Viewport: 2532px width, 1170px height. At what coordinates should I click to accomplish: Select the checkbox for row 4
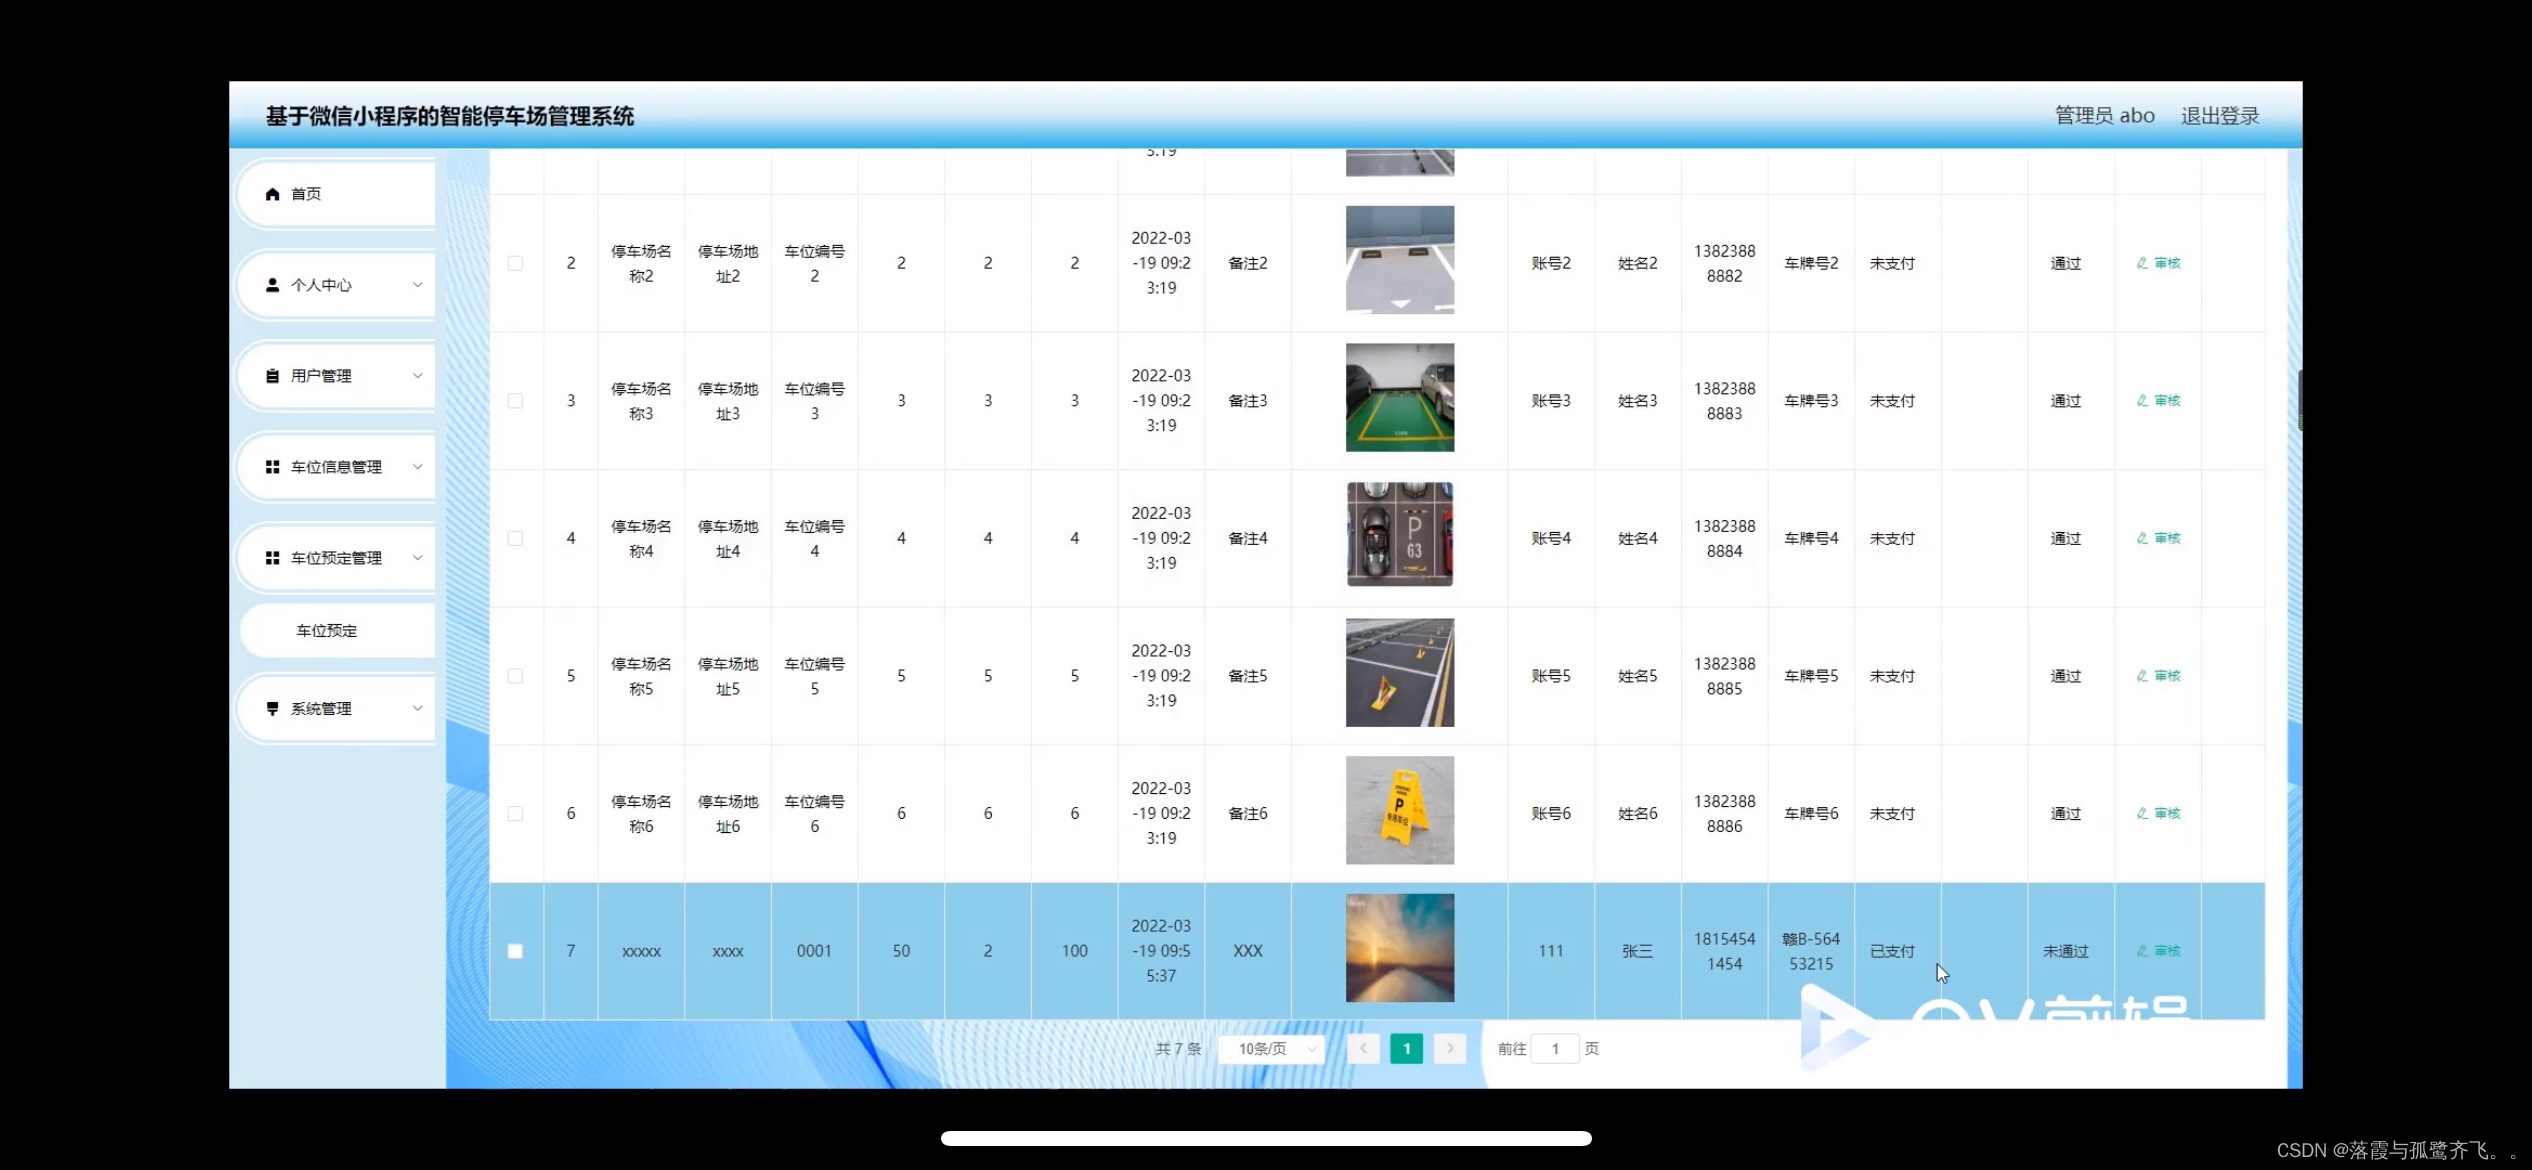pyautogui.click(x=515, y=538)
